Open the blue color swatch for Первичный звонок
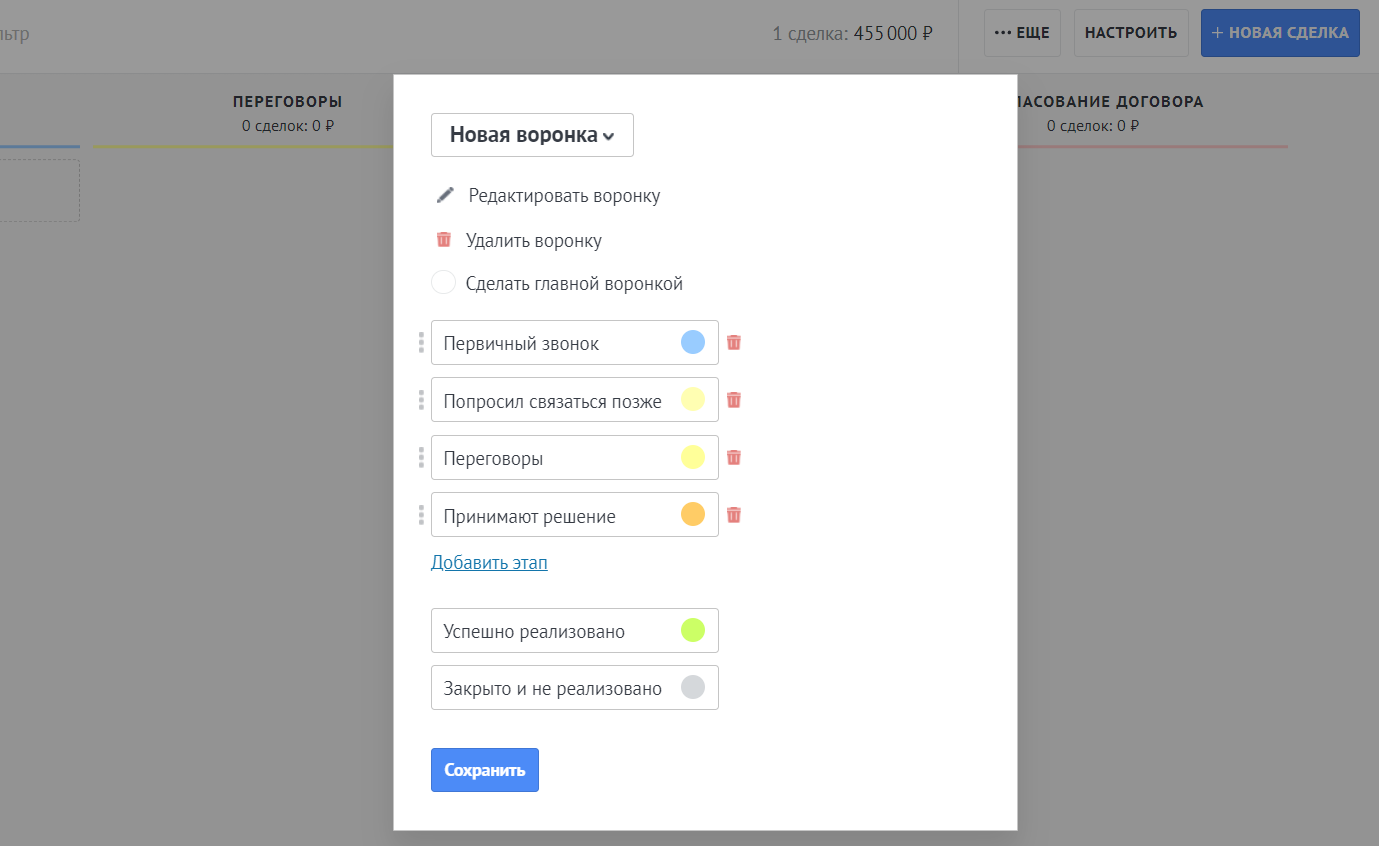The image size is (1379, 846). pyautogui.click(x=693, y=343)
